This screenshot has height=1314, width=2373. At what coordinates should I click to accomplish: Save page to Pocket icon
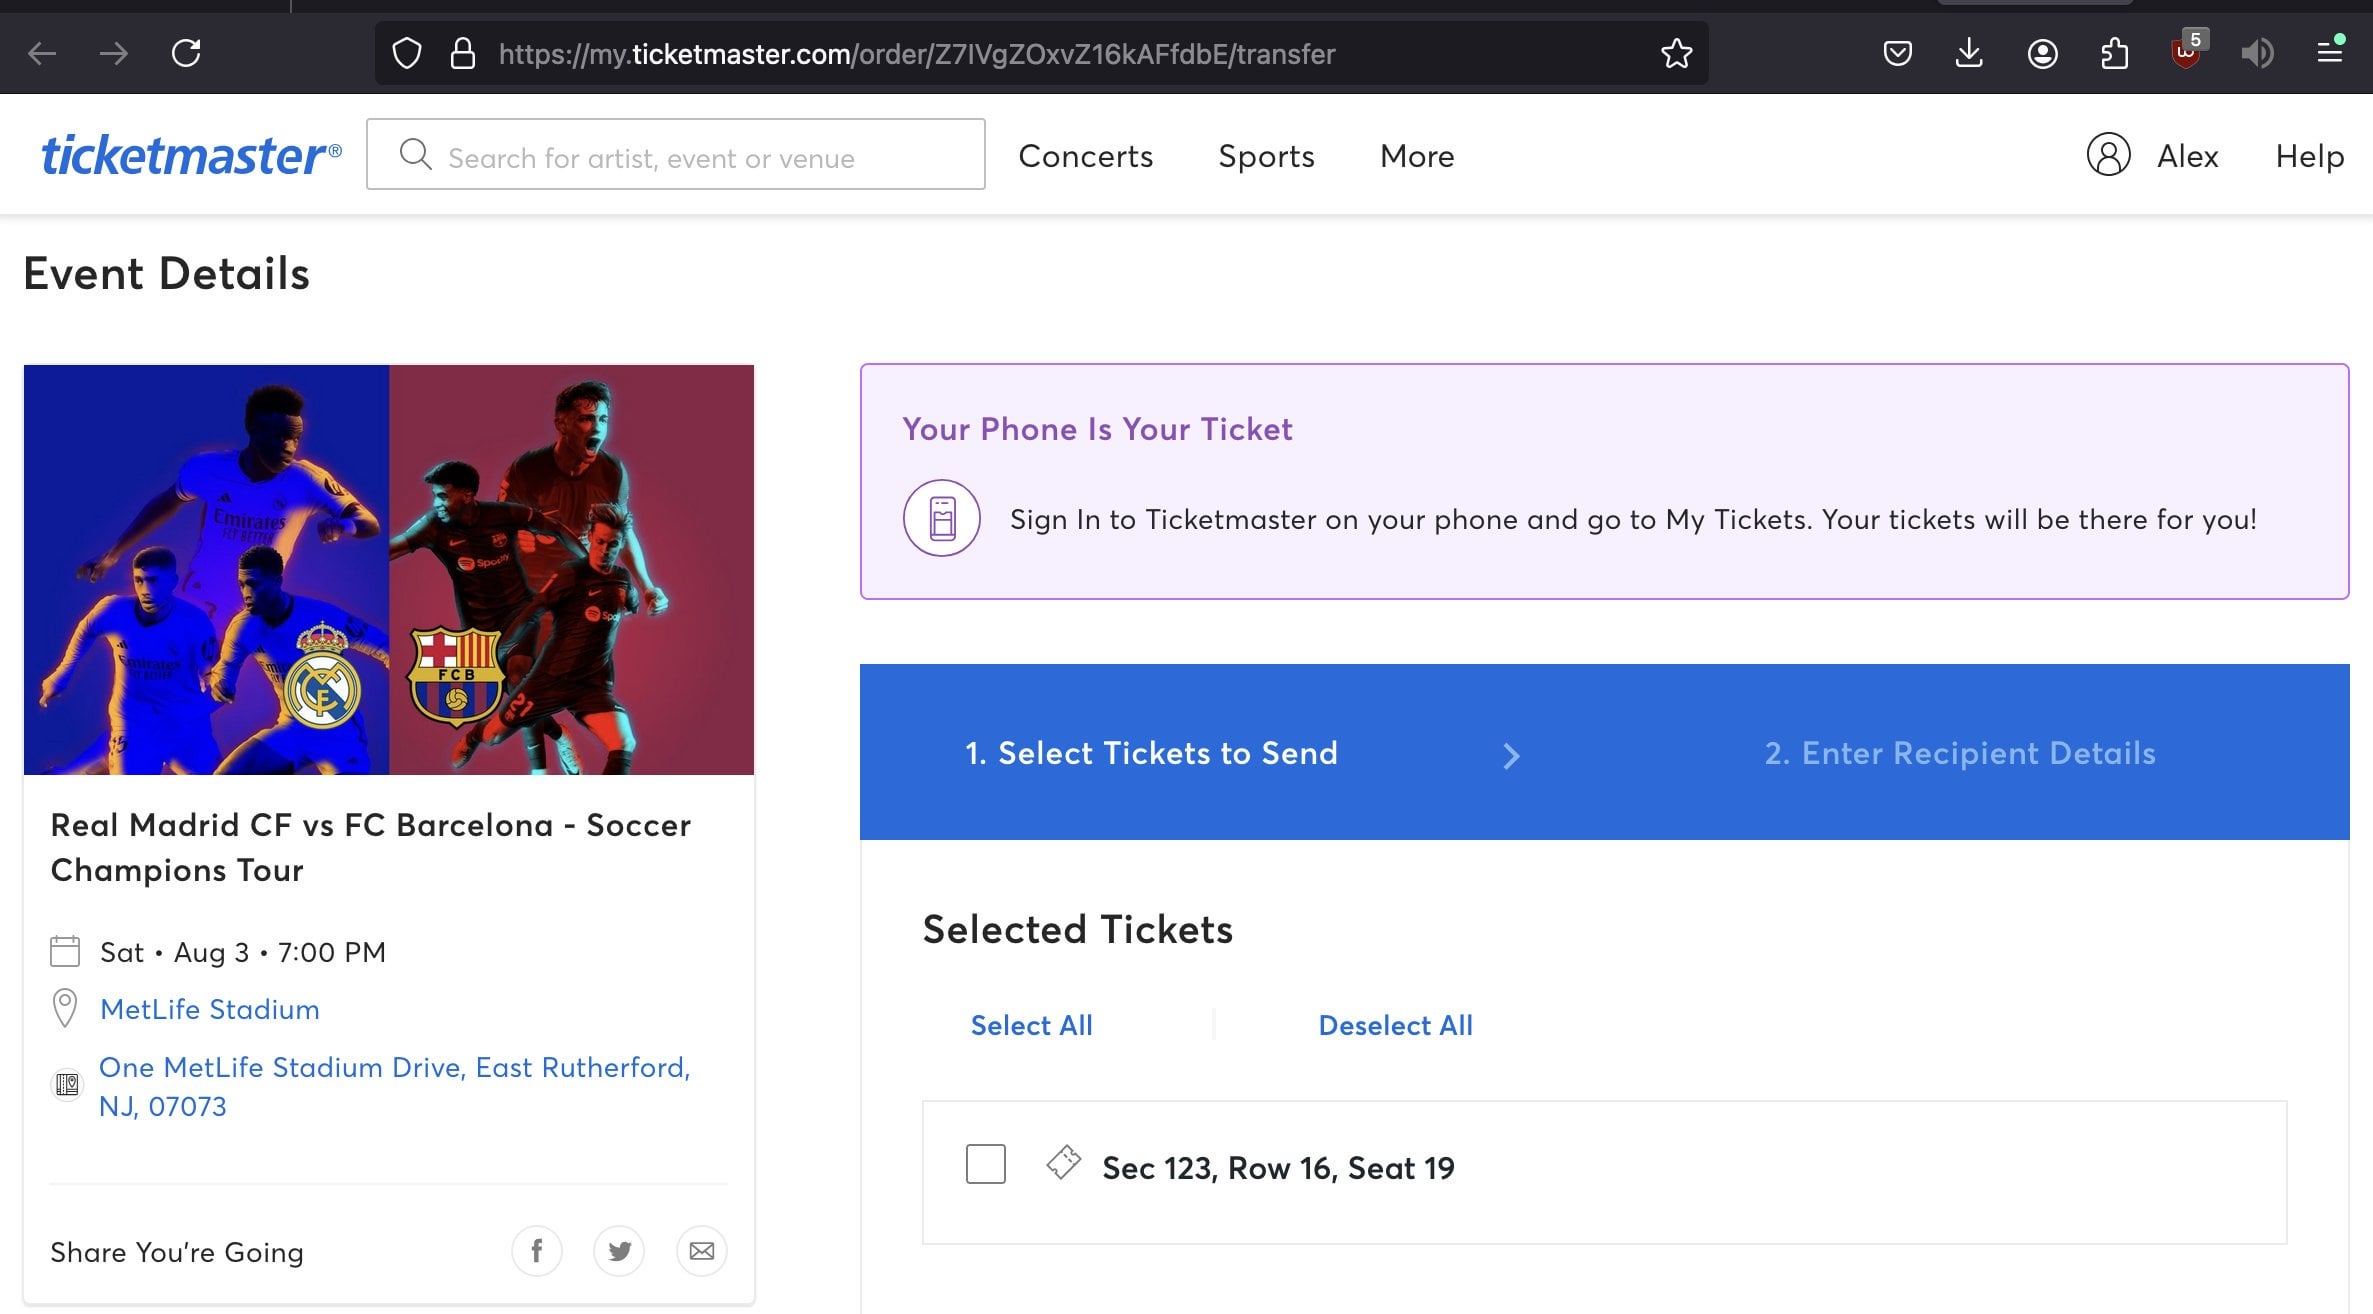(1897, 53)
